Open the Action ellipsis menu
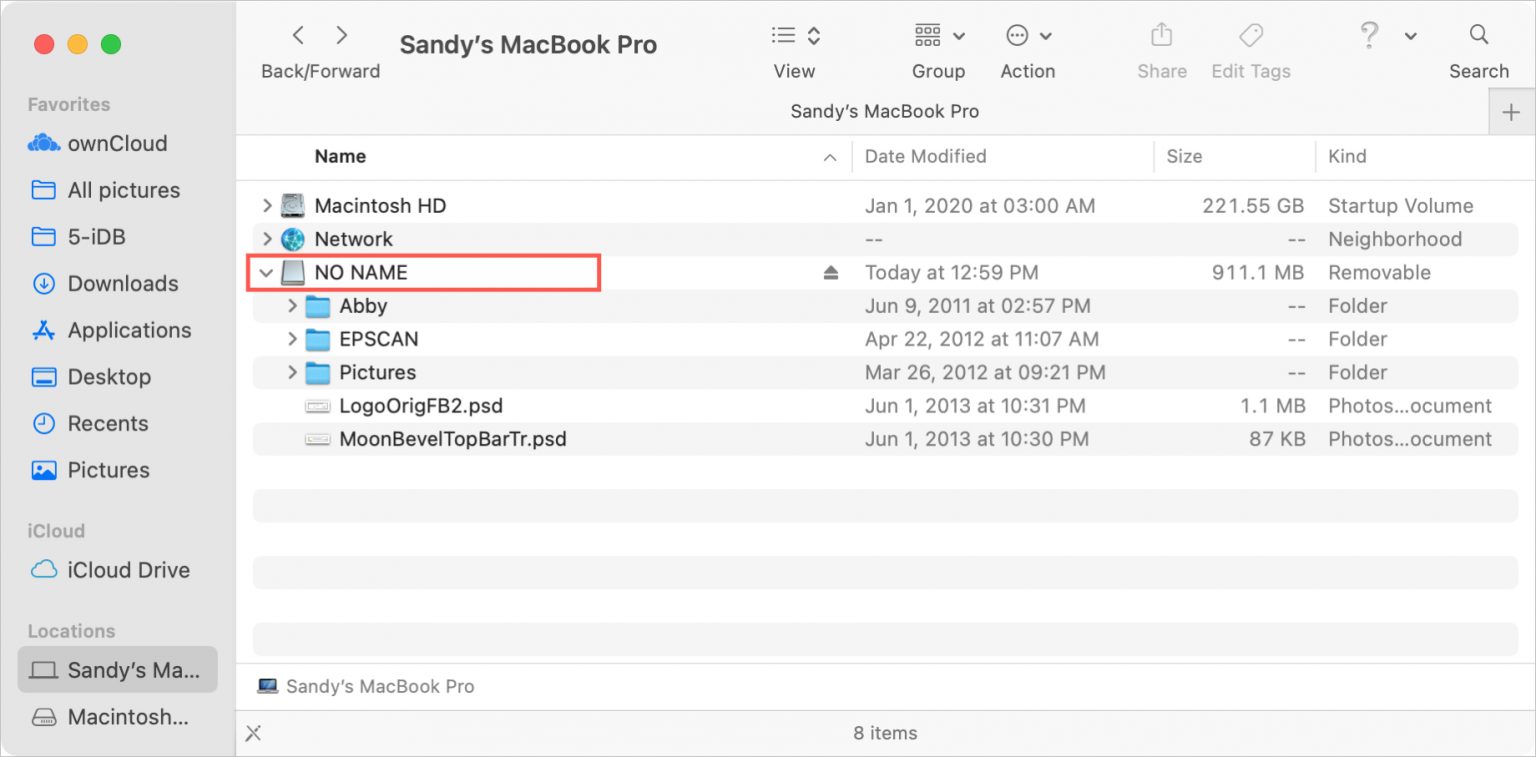 1028,36
